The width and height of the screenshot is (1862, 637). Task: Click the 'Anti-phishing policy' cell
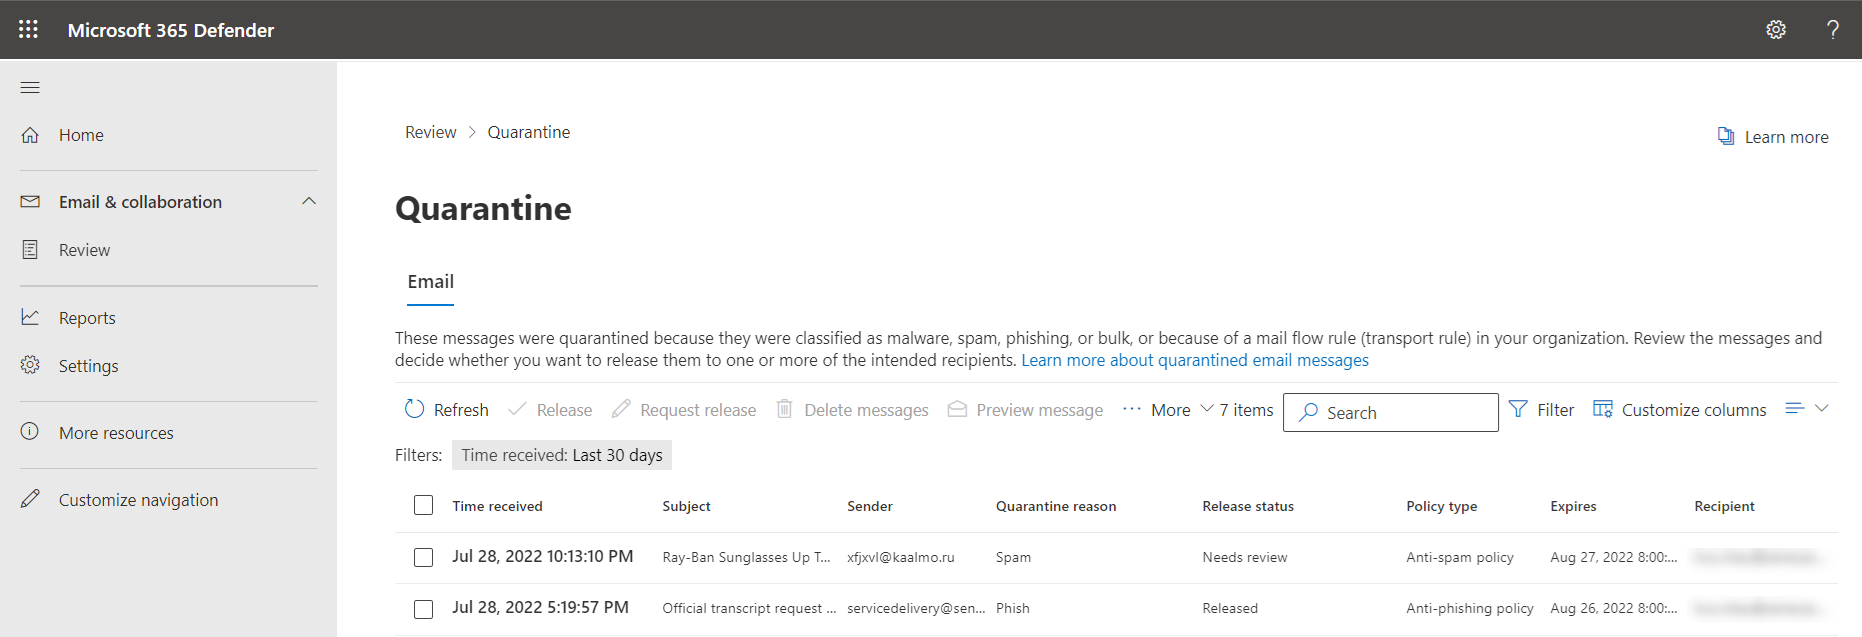(x=1469, y=608)
